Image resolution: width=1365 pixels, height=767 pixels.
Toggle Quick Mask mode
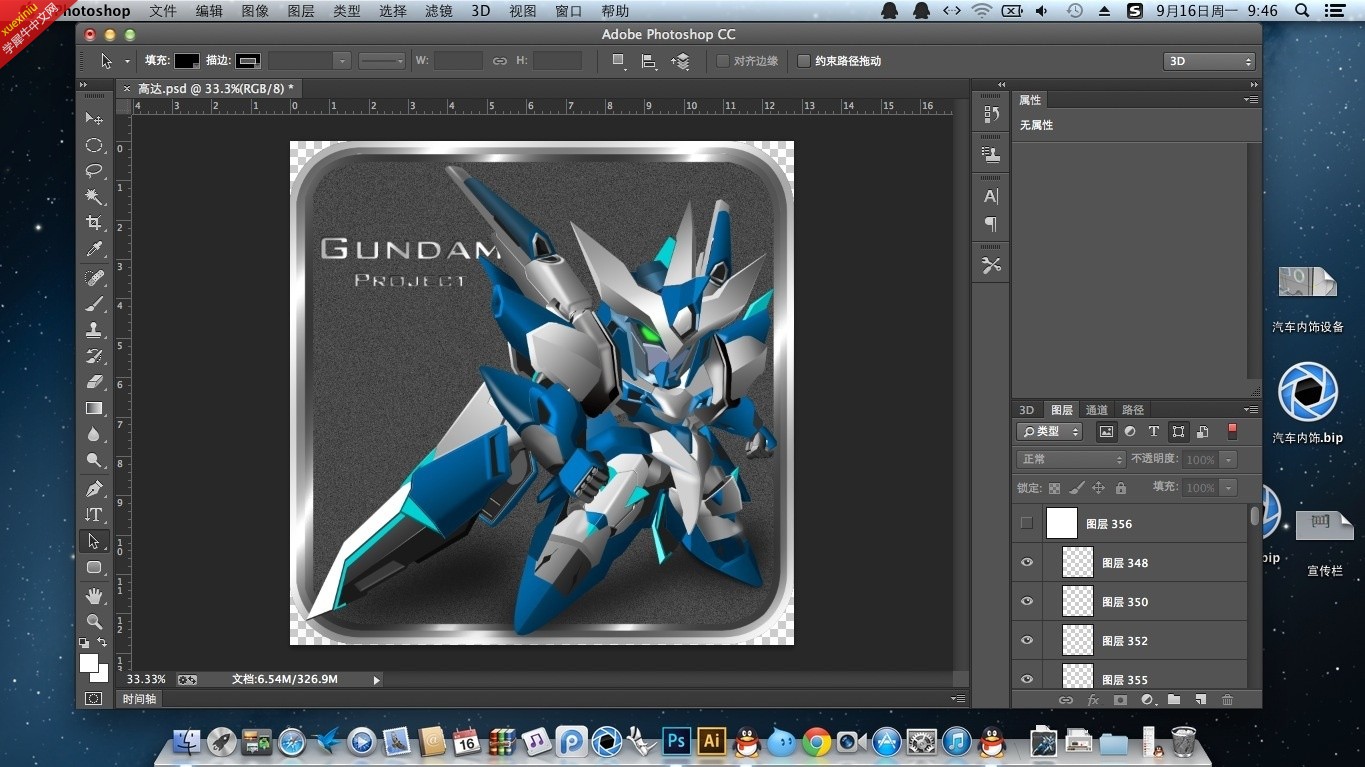click(x=94, y=699)
